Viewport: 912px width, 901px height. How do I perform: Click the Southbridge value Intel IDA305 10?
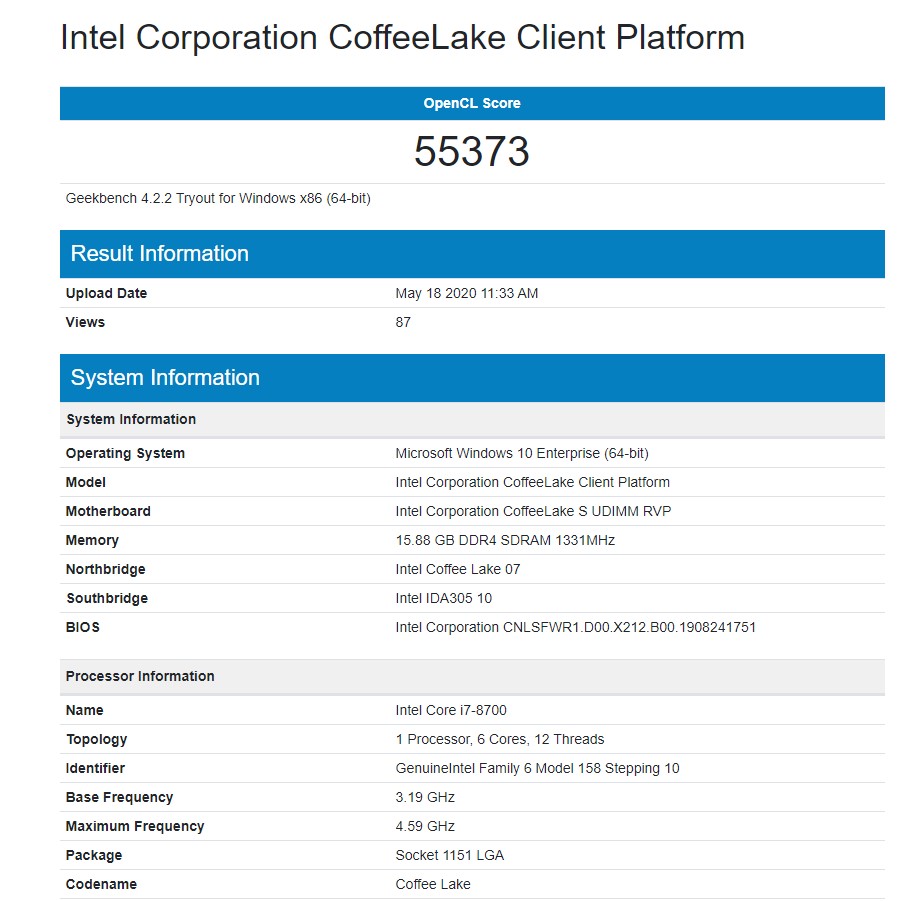coord(444,598)
